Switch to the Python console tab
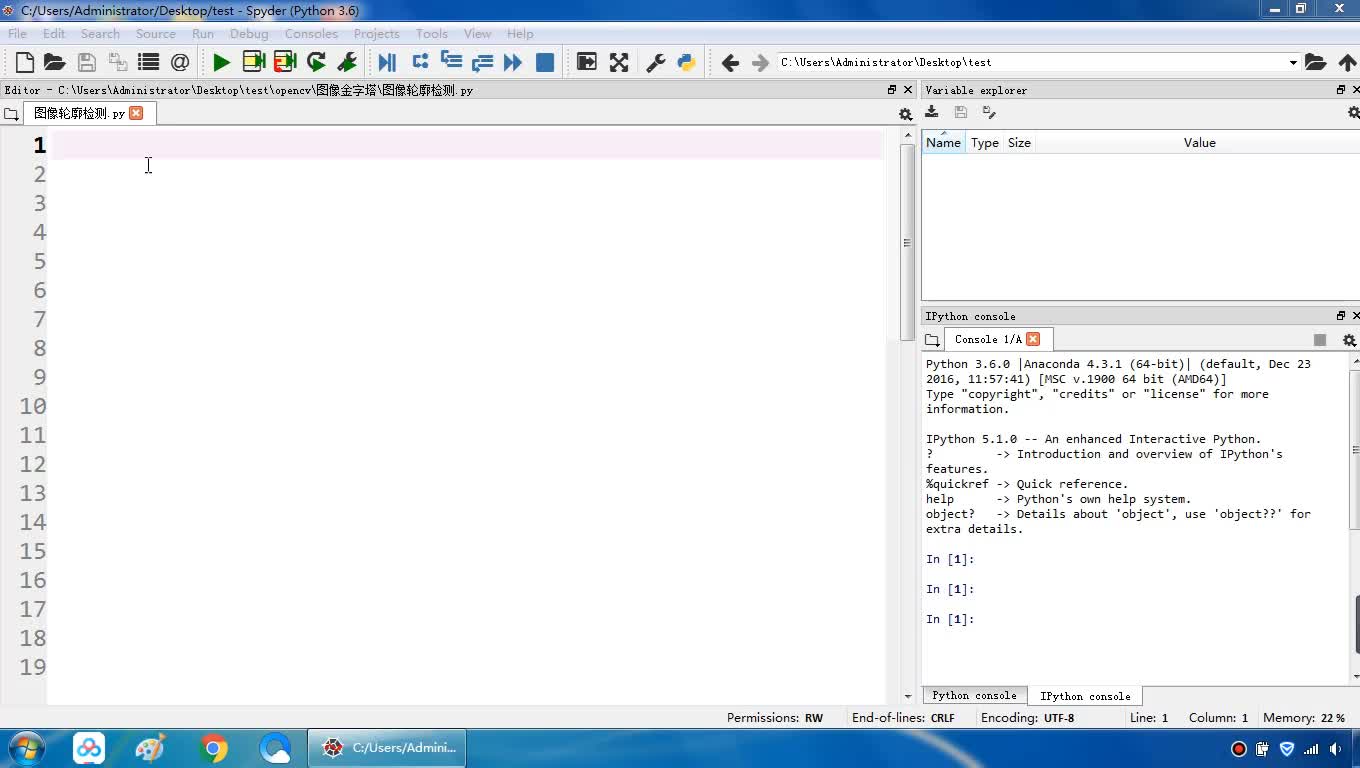Viewport: 1360px width, 768px height. pos(974,696)
